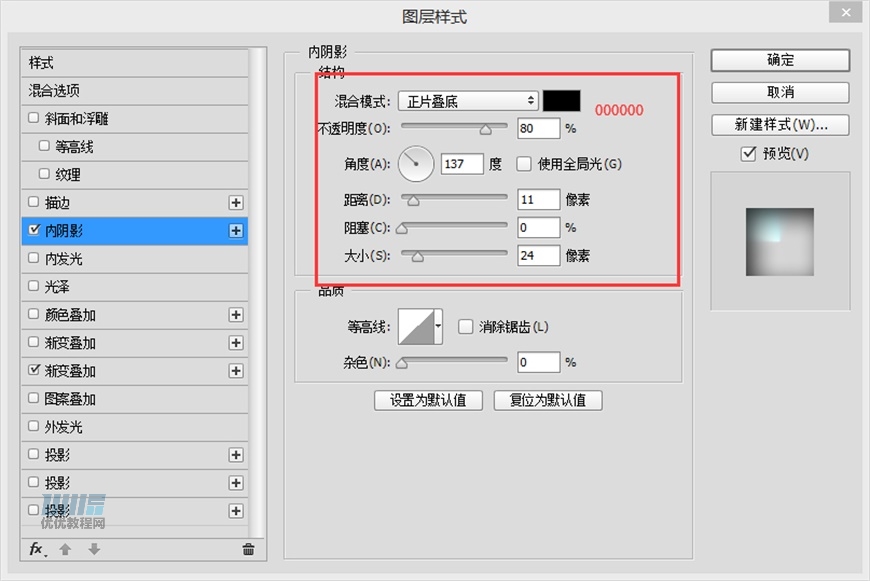870x581 pixels.
Task: Open the fx add-style menu icon
Action: (x=37, y=549)
